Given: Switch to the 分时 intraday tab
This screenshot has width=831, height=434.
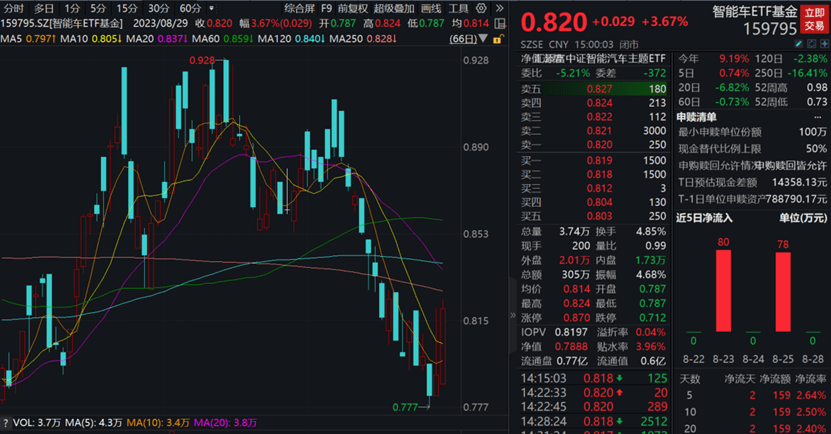Looking at the screenshot, I should (14, 8).
